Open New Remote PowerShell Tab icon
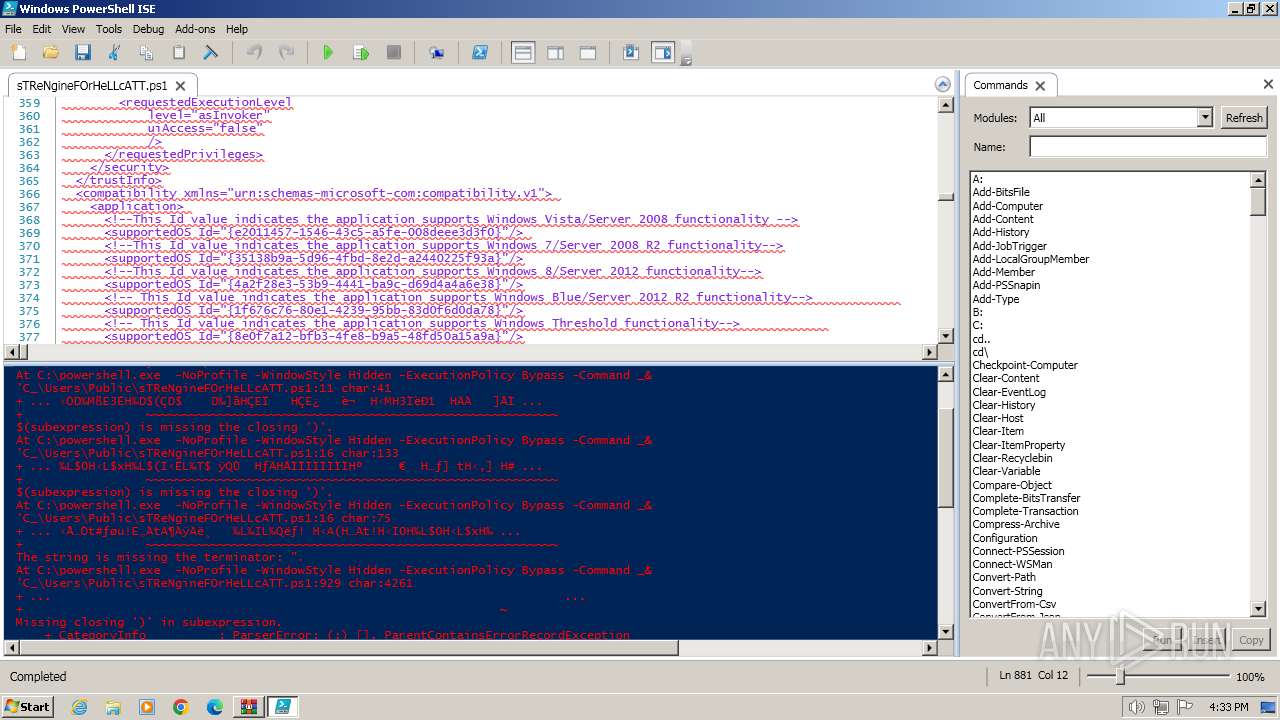The height and width of the screenshot is (720, 1280). 437,53
